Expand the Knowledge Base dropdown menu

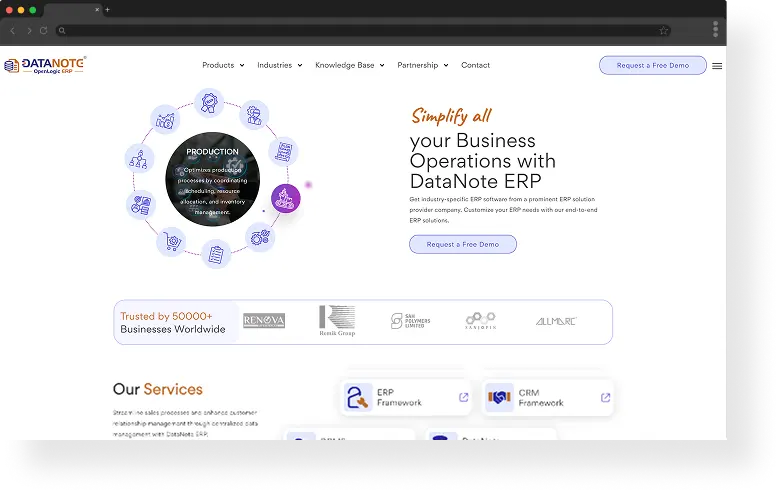350,65
